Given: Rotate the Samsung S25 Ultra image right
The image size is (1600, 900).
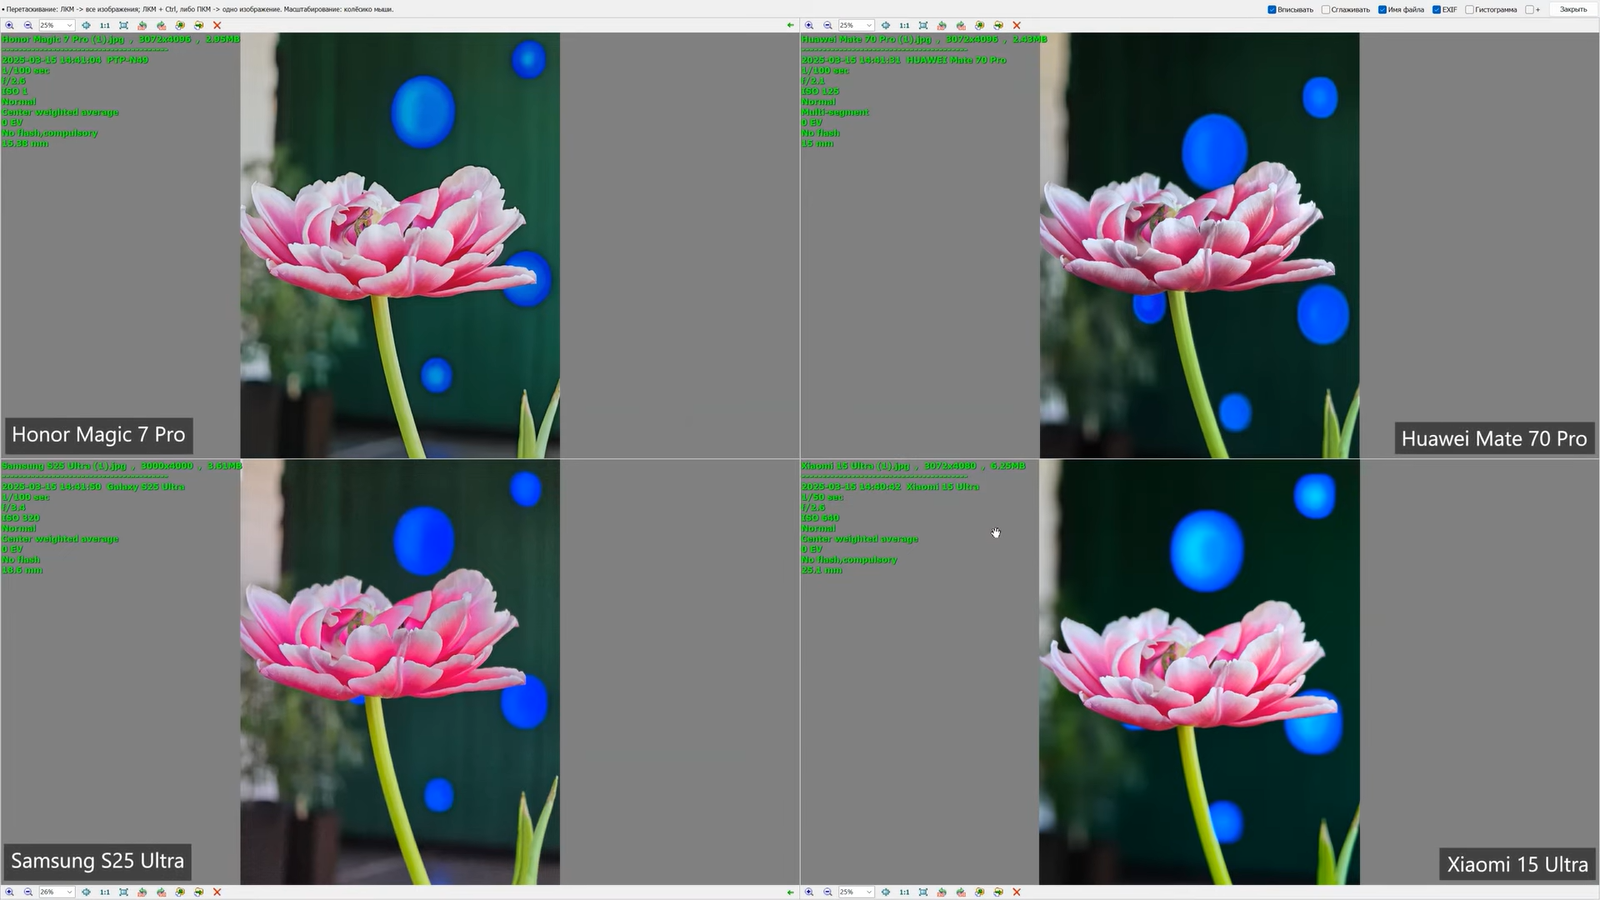Looking at the screenshot, I should click(x=161, y=892).
